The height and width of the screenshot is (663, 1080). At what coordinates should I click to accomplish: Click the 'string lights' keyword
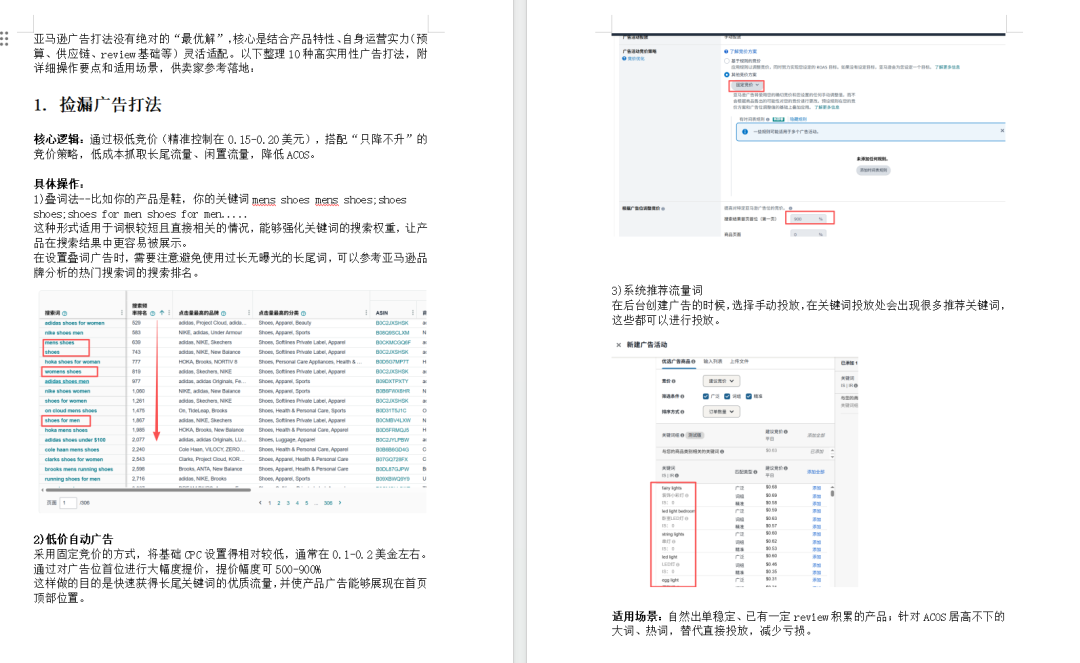tap(673, 534)
